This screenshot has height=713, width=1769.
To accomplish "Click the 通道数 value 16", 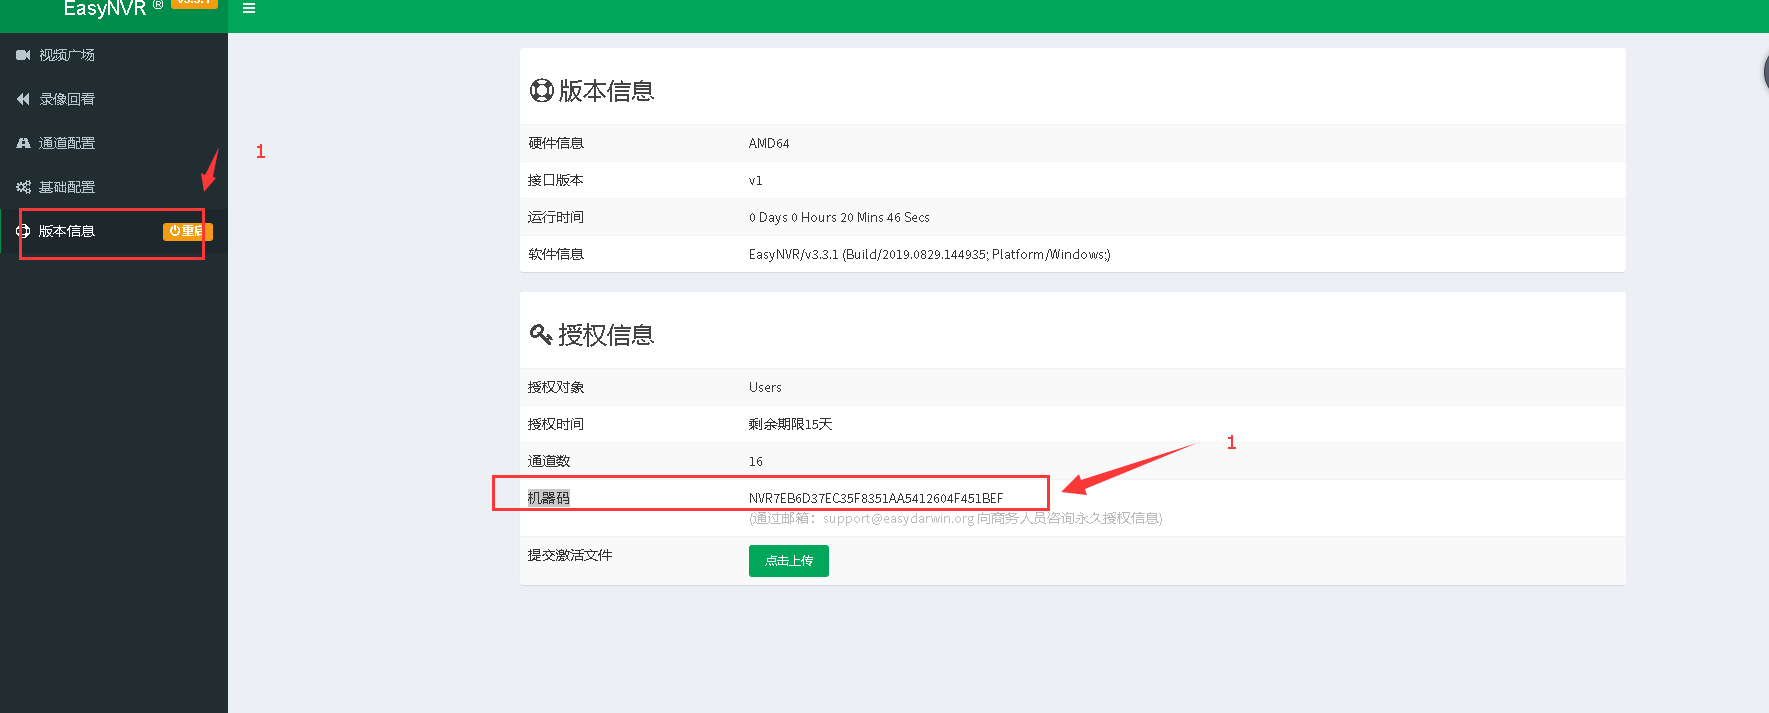I will click(x=756, y=461).
